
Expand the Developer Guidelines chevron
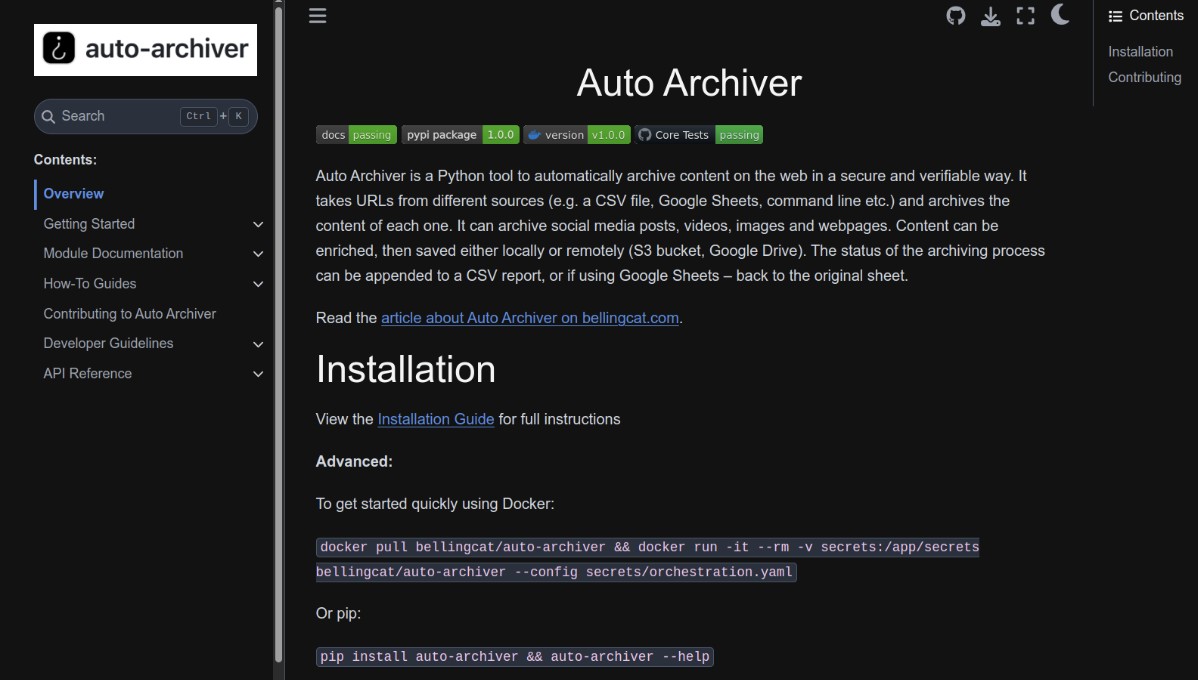258,345
